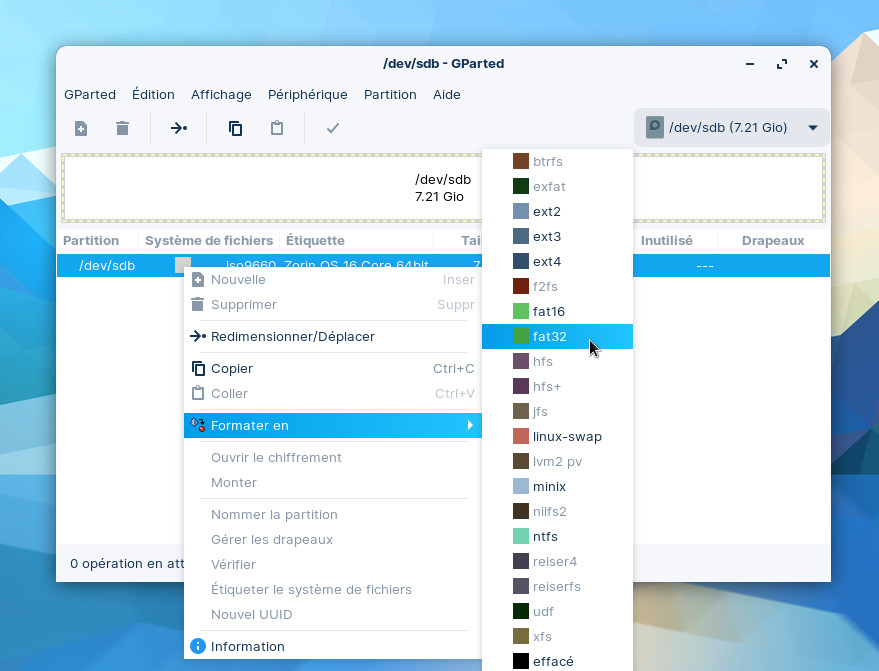
Task: Click the disk icon in device selector
Action: click(x=655, y=127)
